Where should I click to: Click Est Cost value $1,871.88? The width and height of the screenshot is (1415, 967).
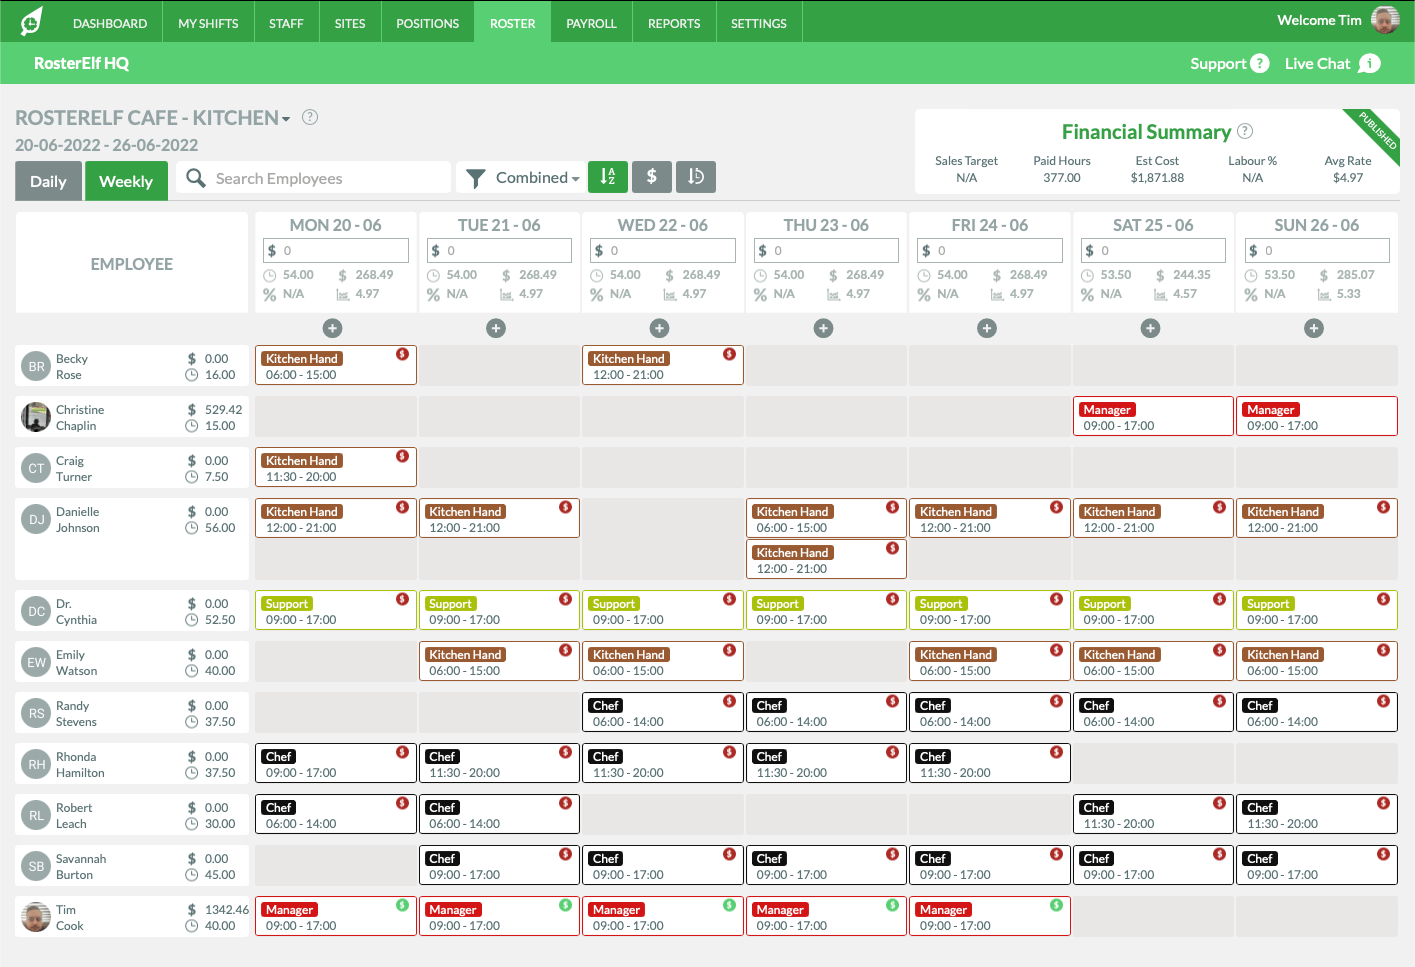tap(1157, 178)
